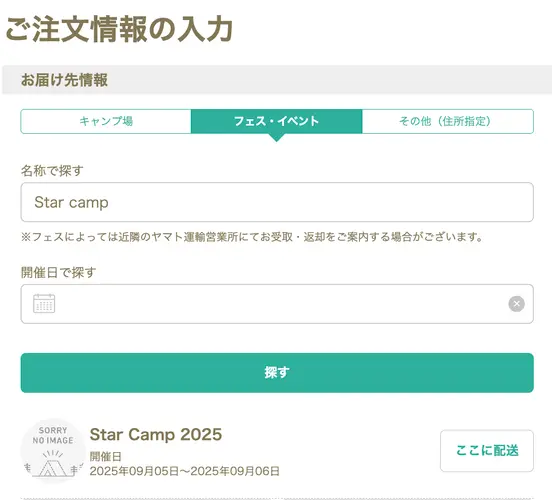Click the 開催日で探す label

(58, 273)
